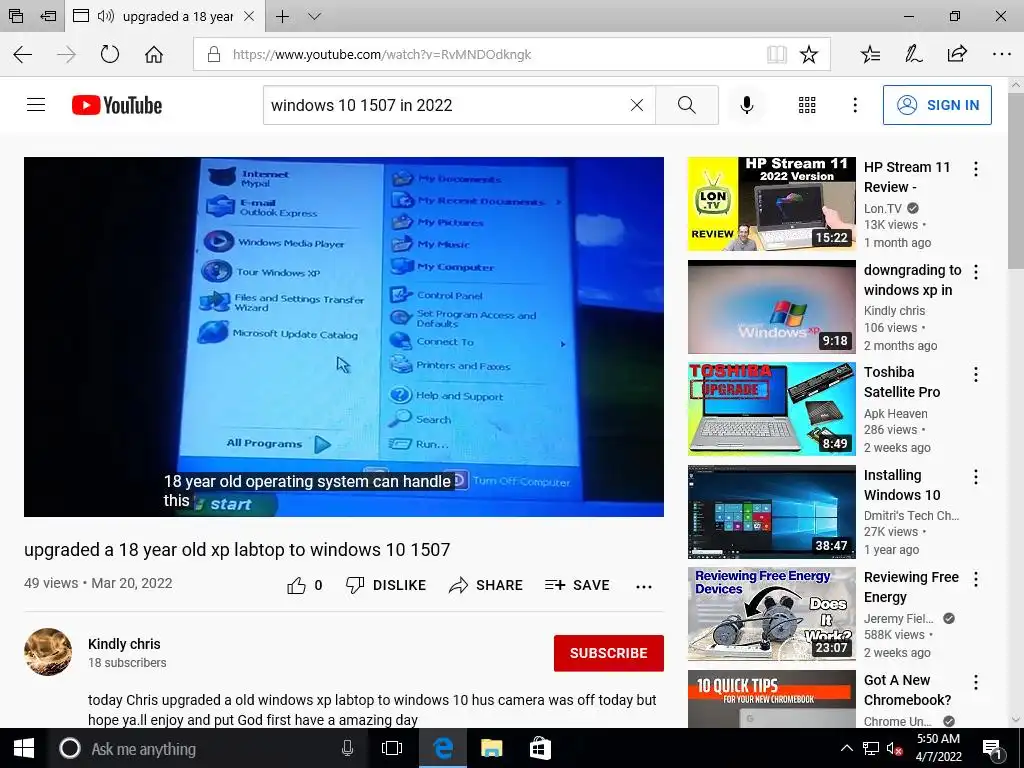
Task: Open the Kindly chris channel name link
Action: click(124, 644)
